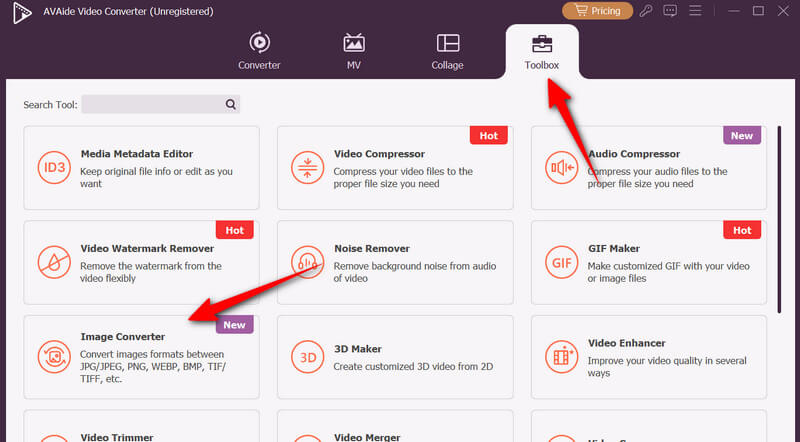
Task: Click the Video Compressor icon
Action: click(308, 167)
